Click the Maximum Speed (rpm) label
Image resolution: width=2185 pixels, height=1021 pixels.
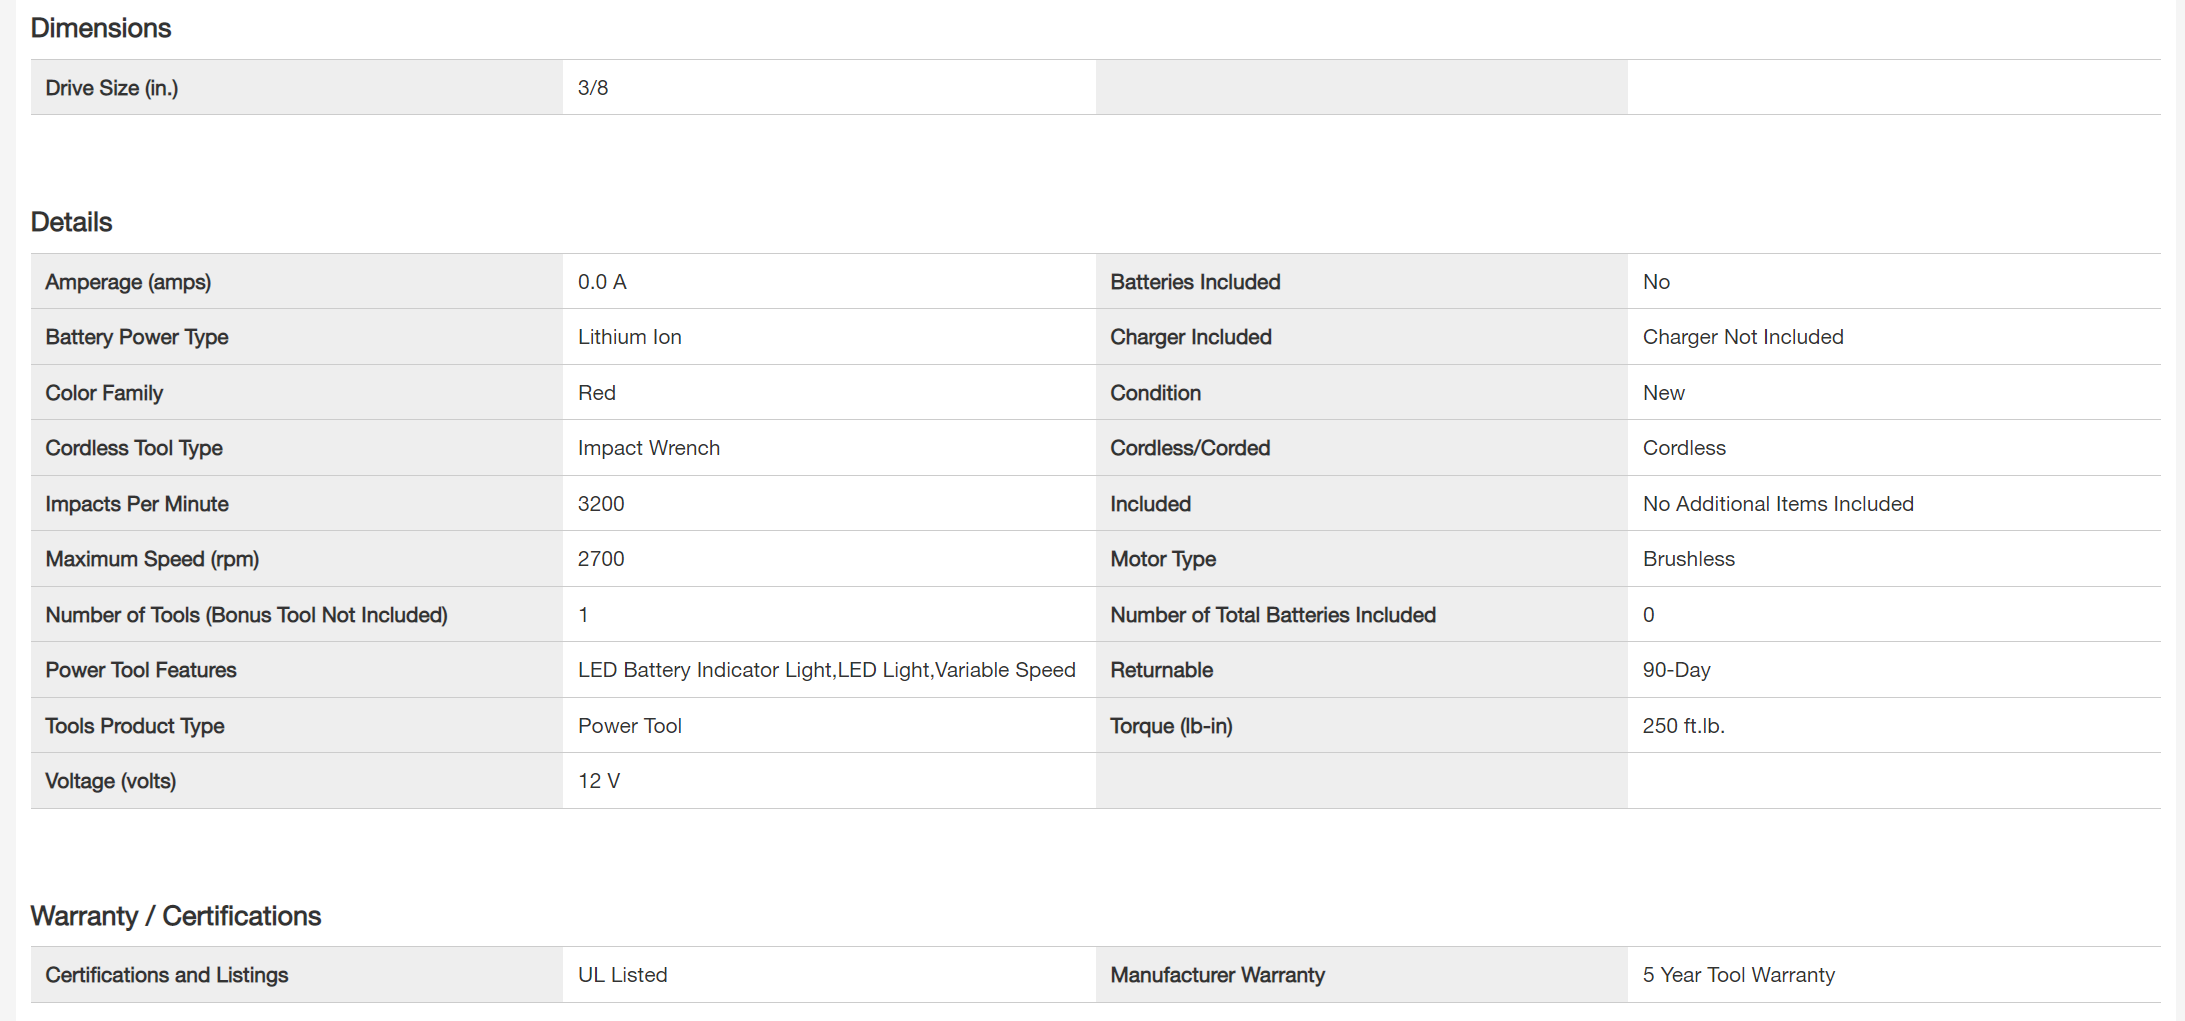coord(152,559)
